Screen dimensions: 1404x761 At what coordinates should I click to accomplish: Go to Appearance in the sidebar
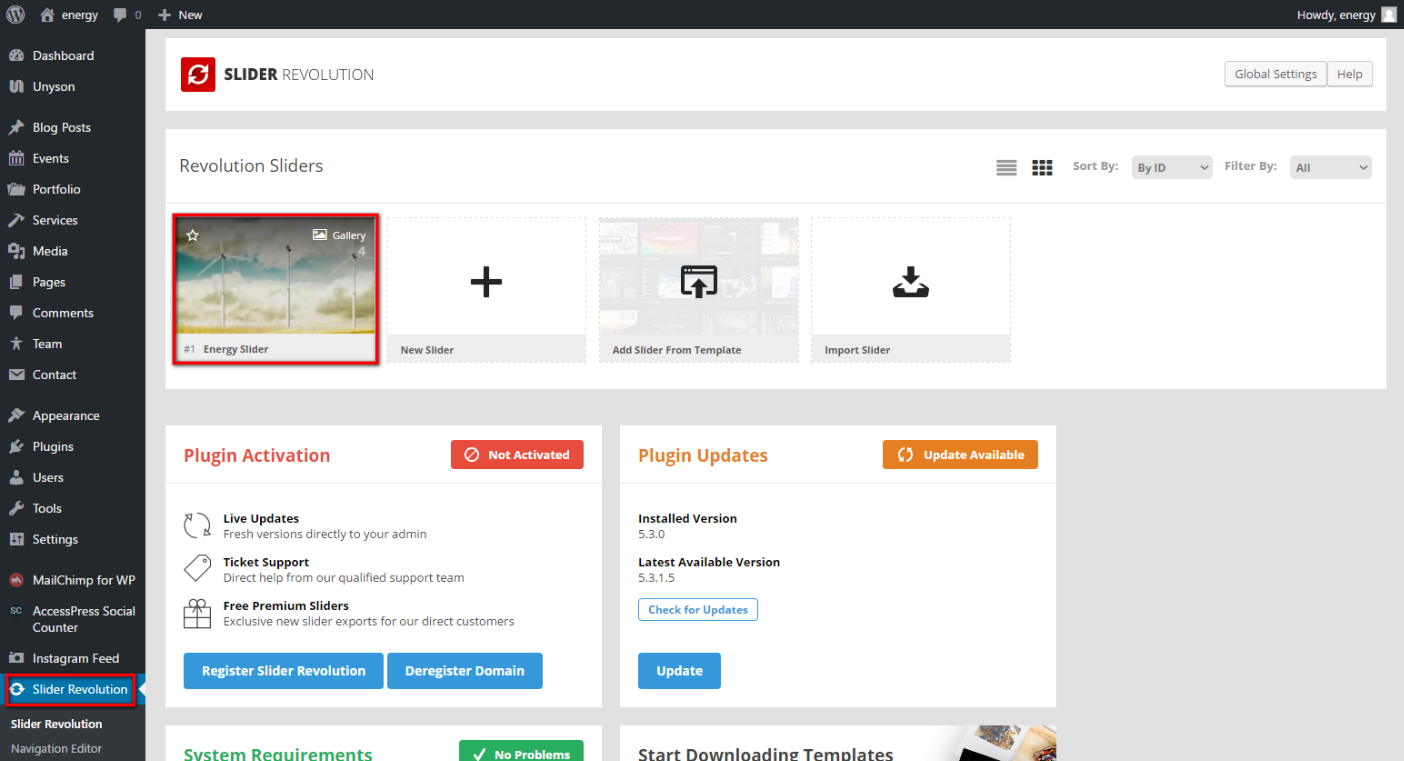click(66, 416)
